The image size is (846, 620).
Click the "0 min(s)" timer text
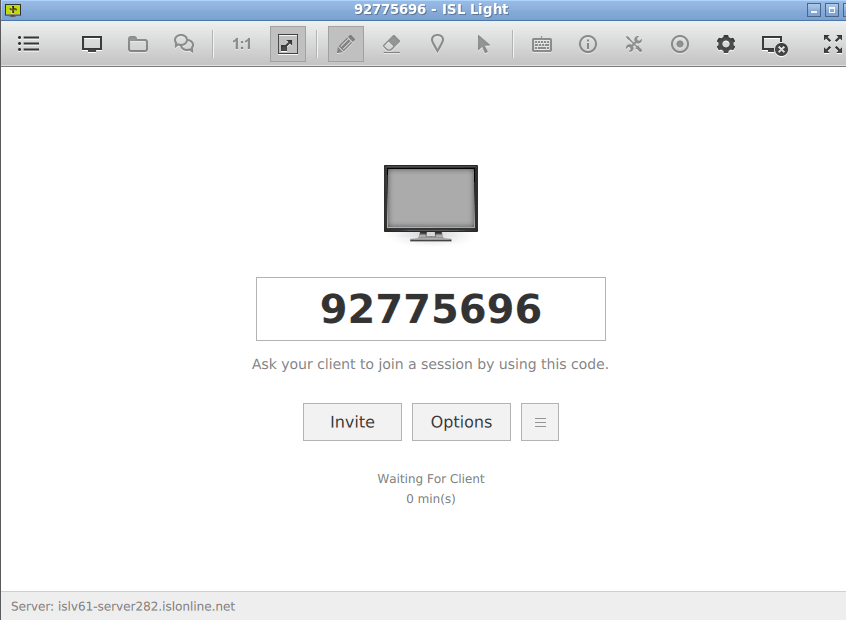point(431,499)
